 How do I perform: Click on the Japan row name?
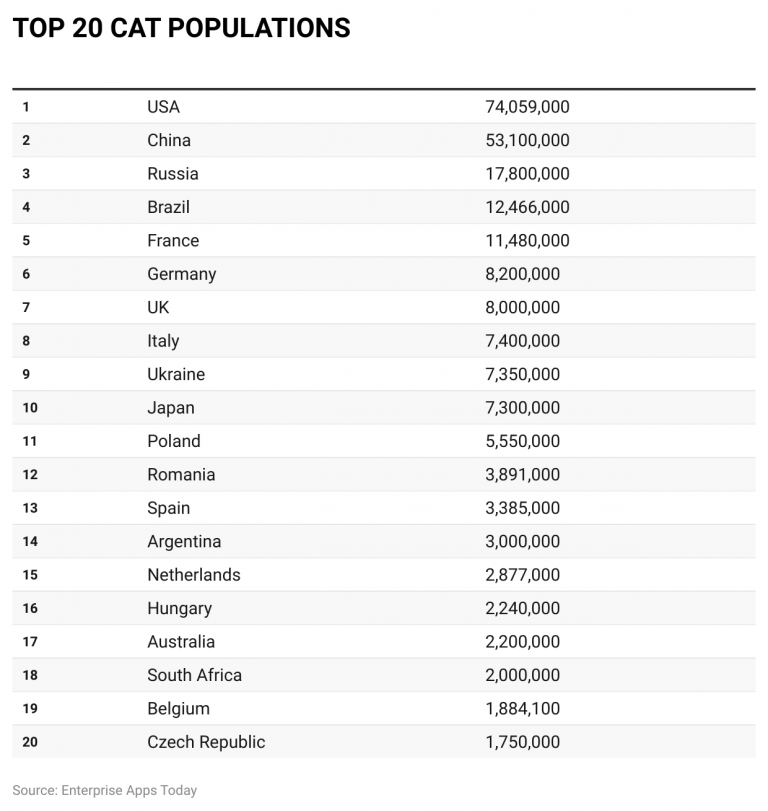171,408
